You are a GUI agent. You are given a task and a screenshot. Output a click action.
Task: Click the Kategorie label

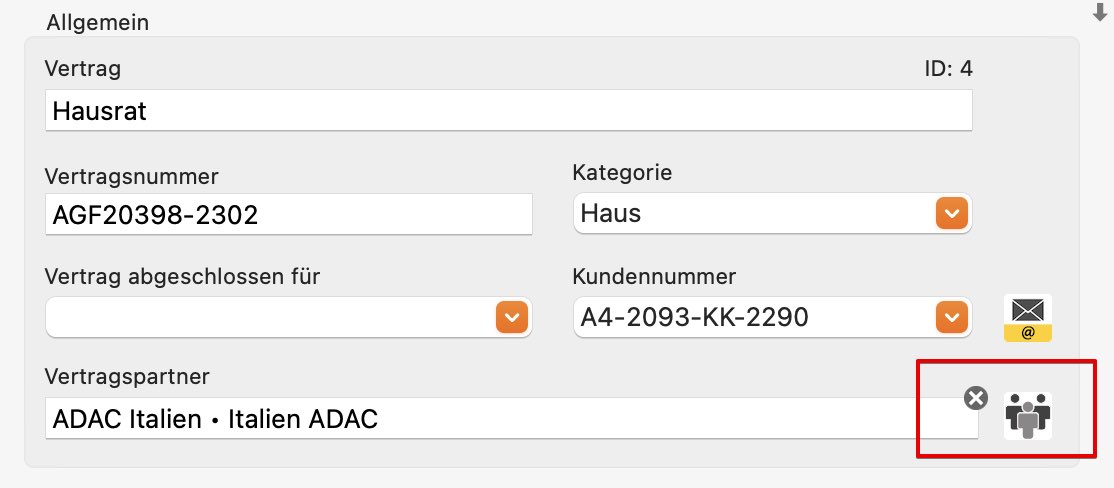point(622,173)
